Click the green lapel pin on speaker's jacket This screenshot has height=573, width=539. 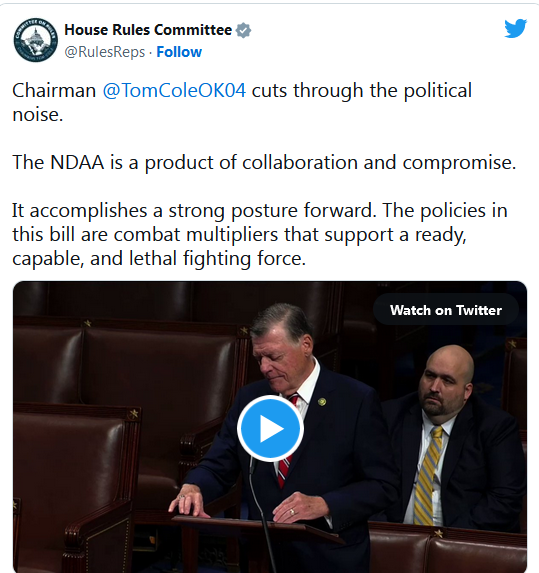(x=322, y=402)
